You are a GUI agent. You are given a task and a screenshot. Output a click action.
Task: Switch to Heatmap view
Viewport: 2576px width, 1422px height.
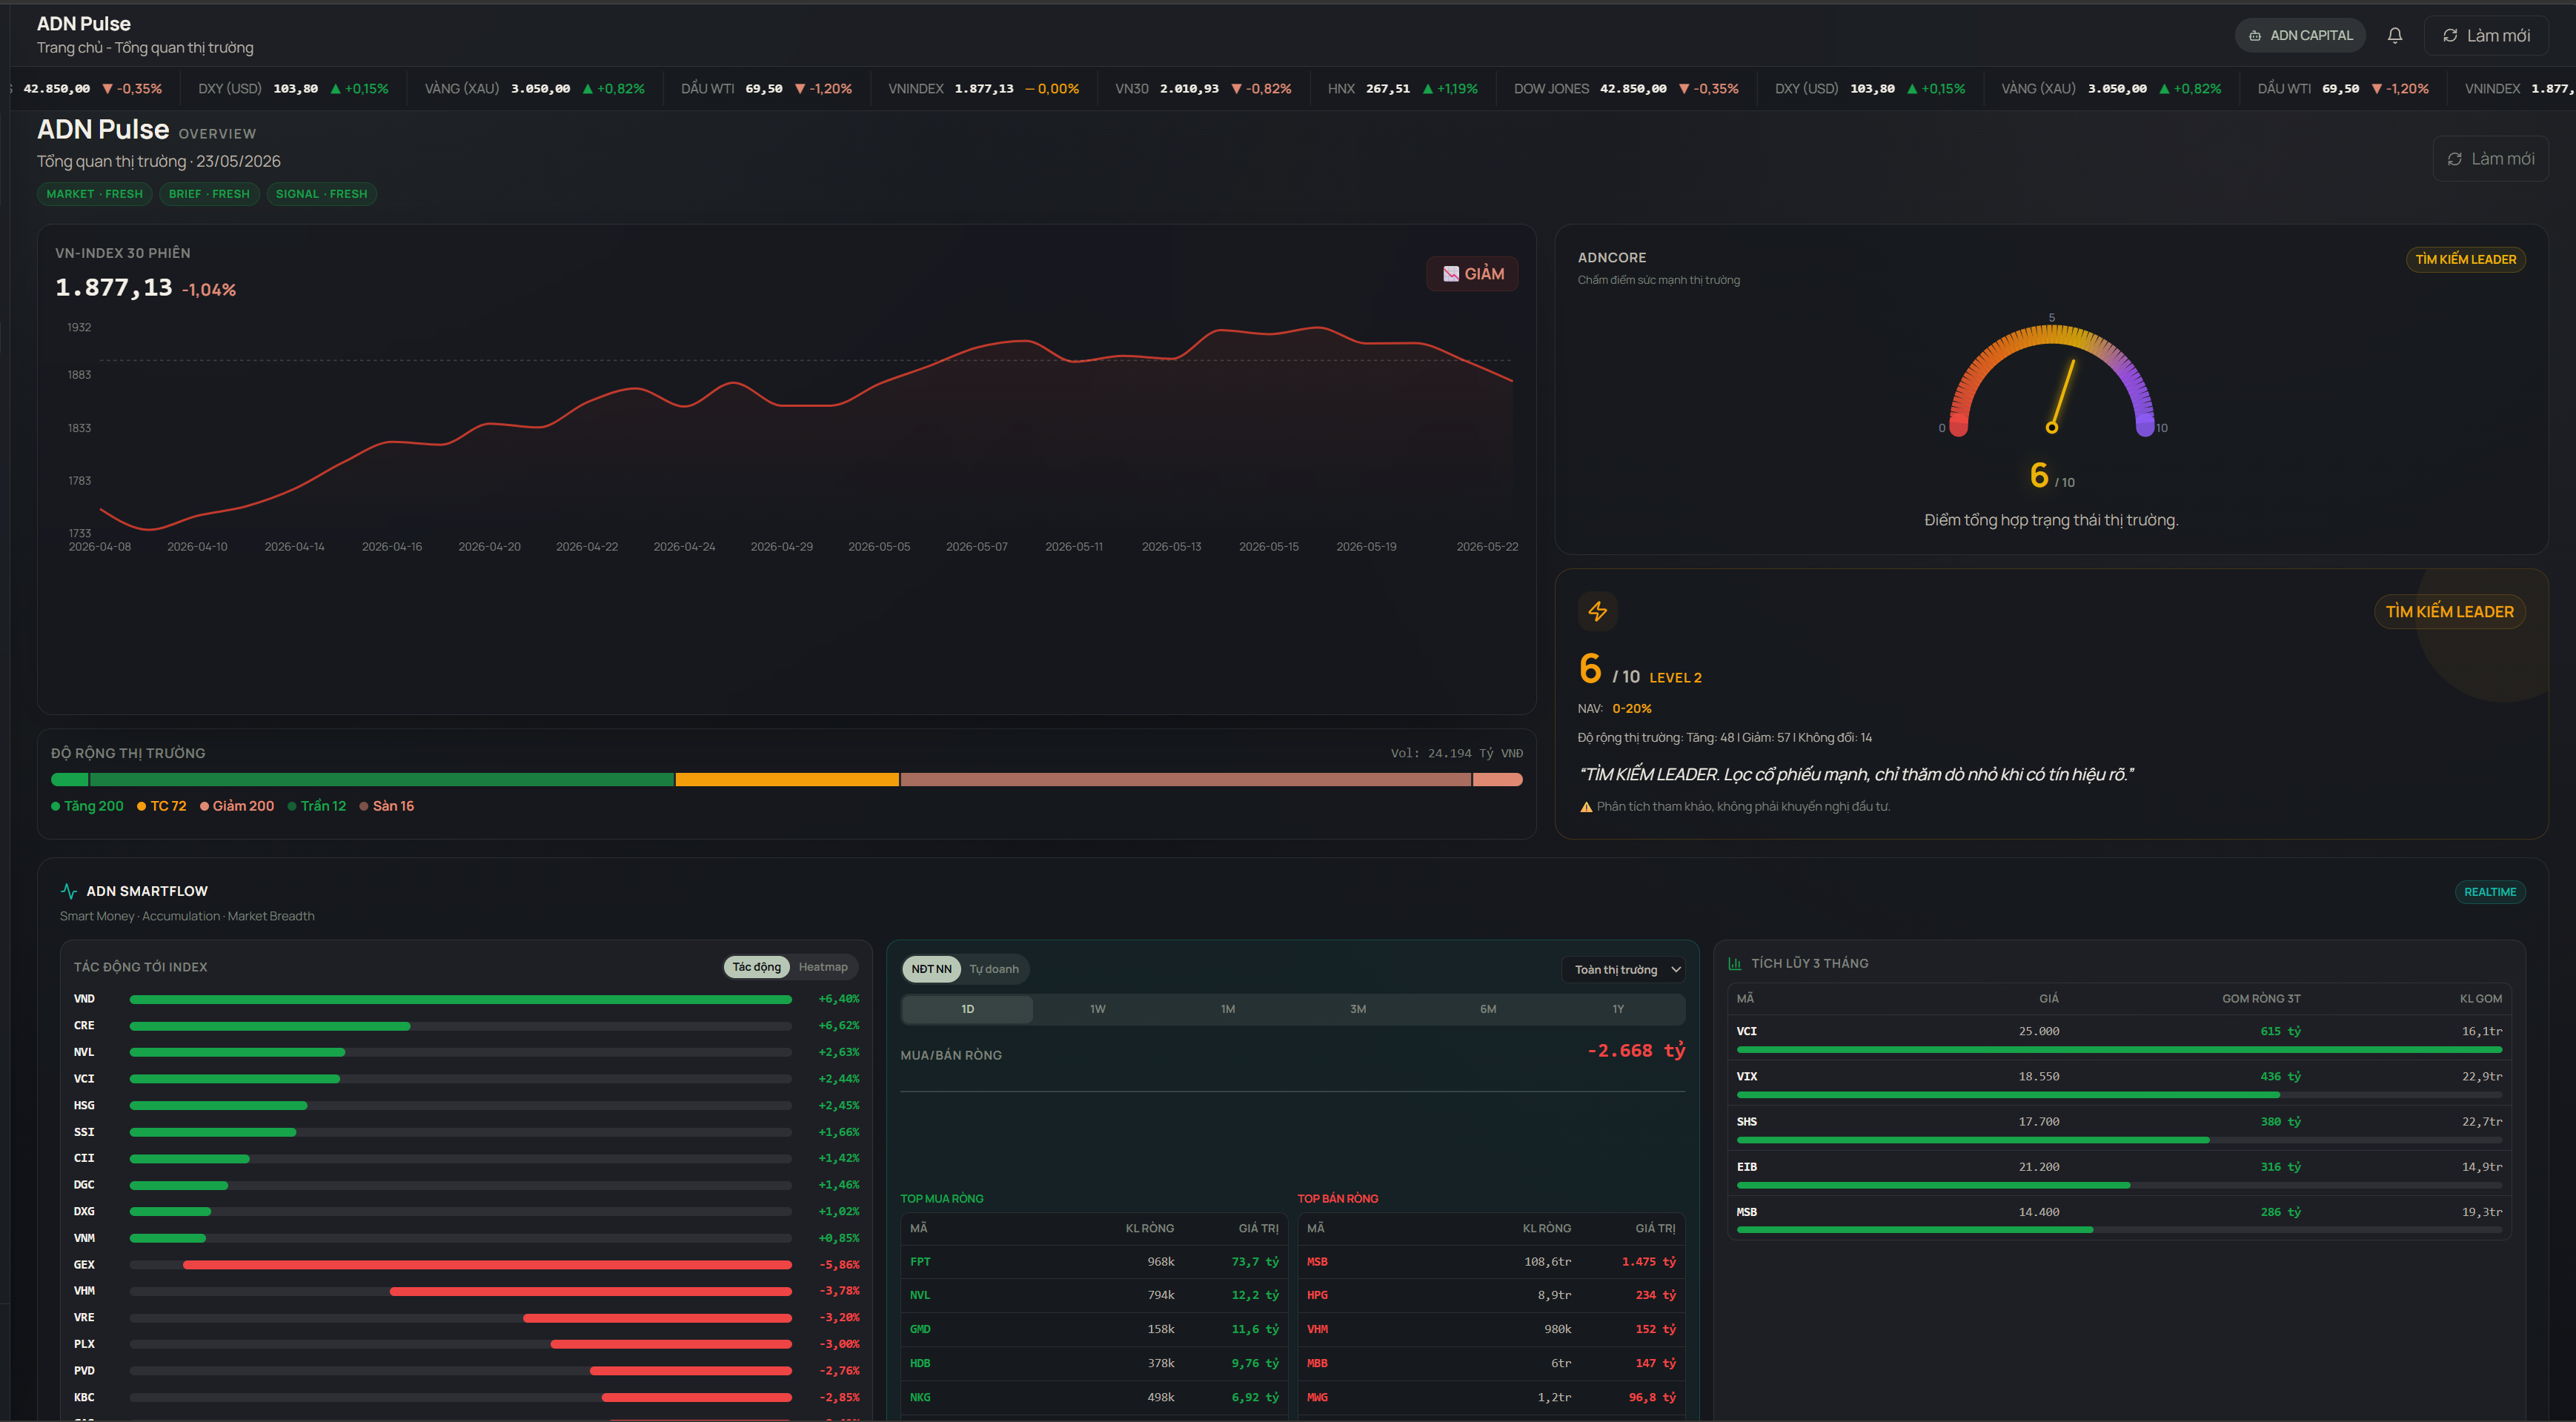[823, 966]
